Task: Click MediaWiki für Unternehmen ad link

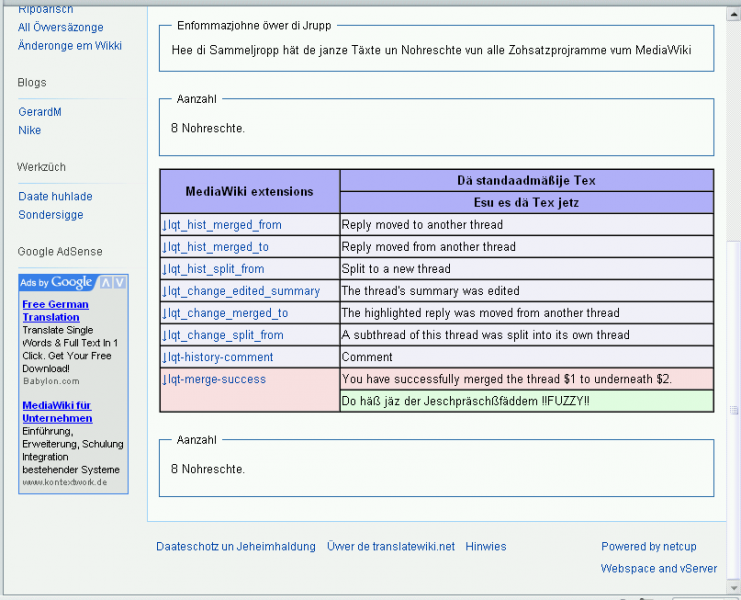Action: coord(57,412)
